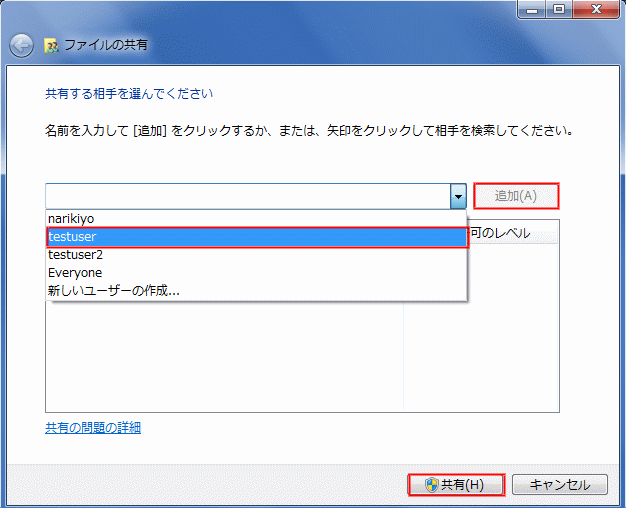This screenshot has width=626, height=508.
Task: Open the 共有の問題の詳細 link
Action: pos(93,428)
